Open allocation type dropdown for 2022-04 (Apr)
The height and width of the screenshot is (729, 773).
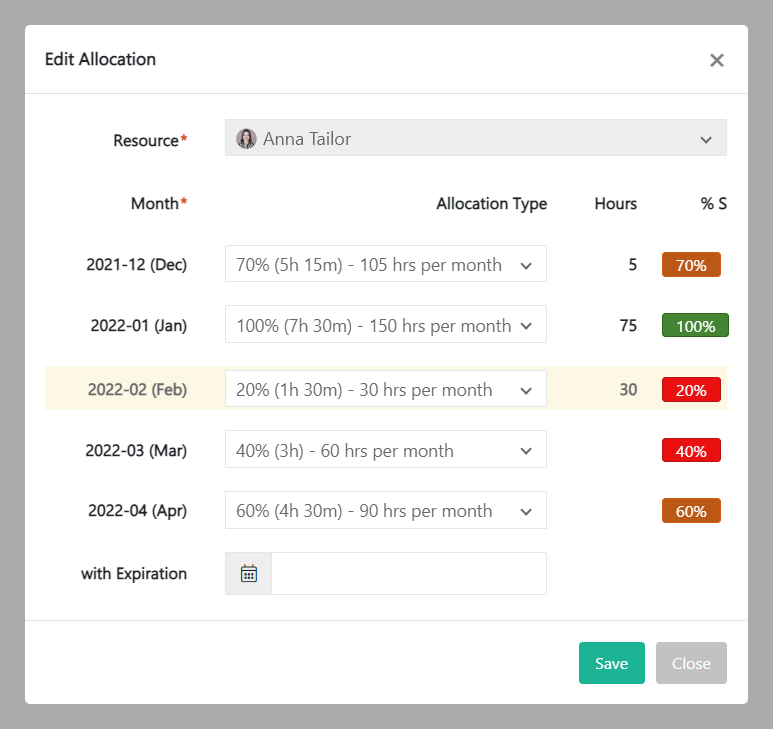(x=386, y=510)
